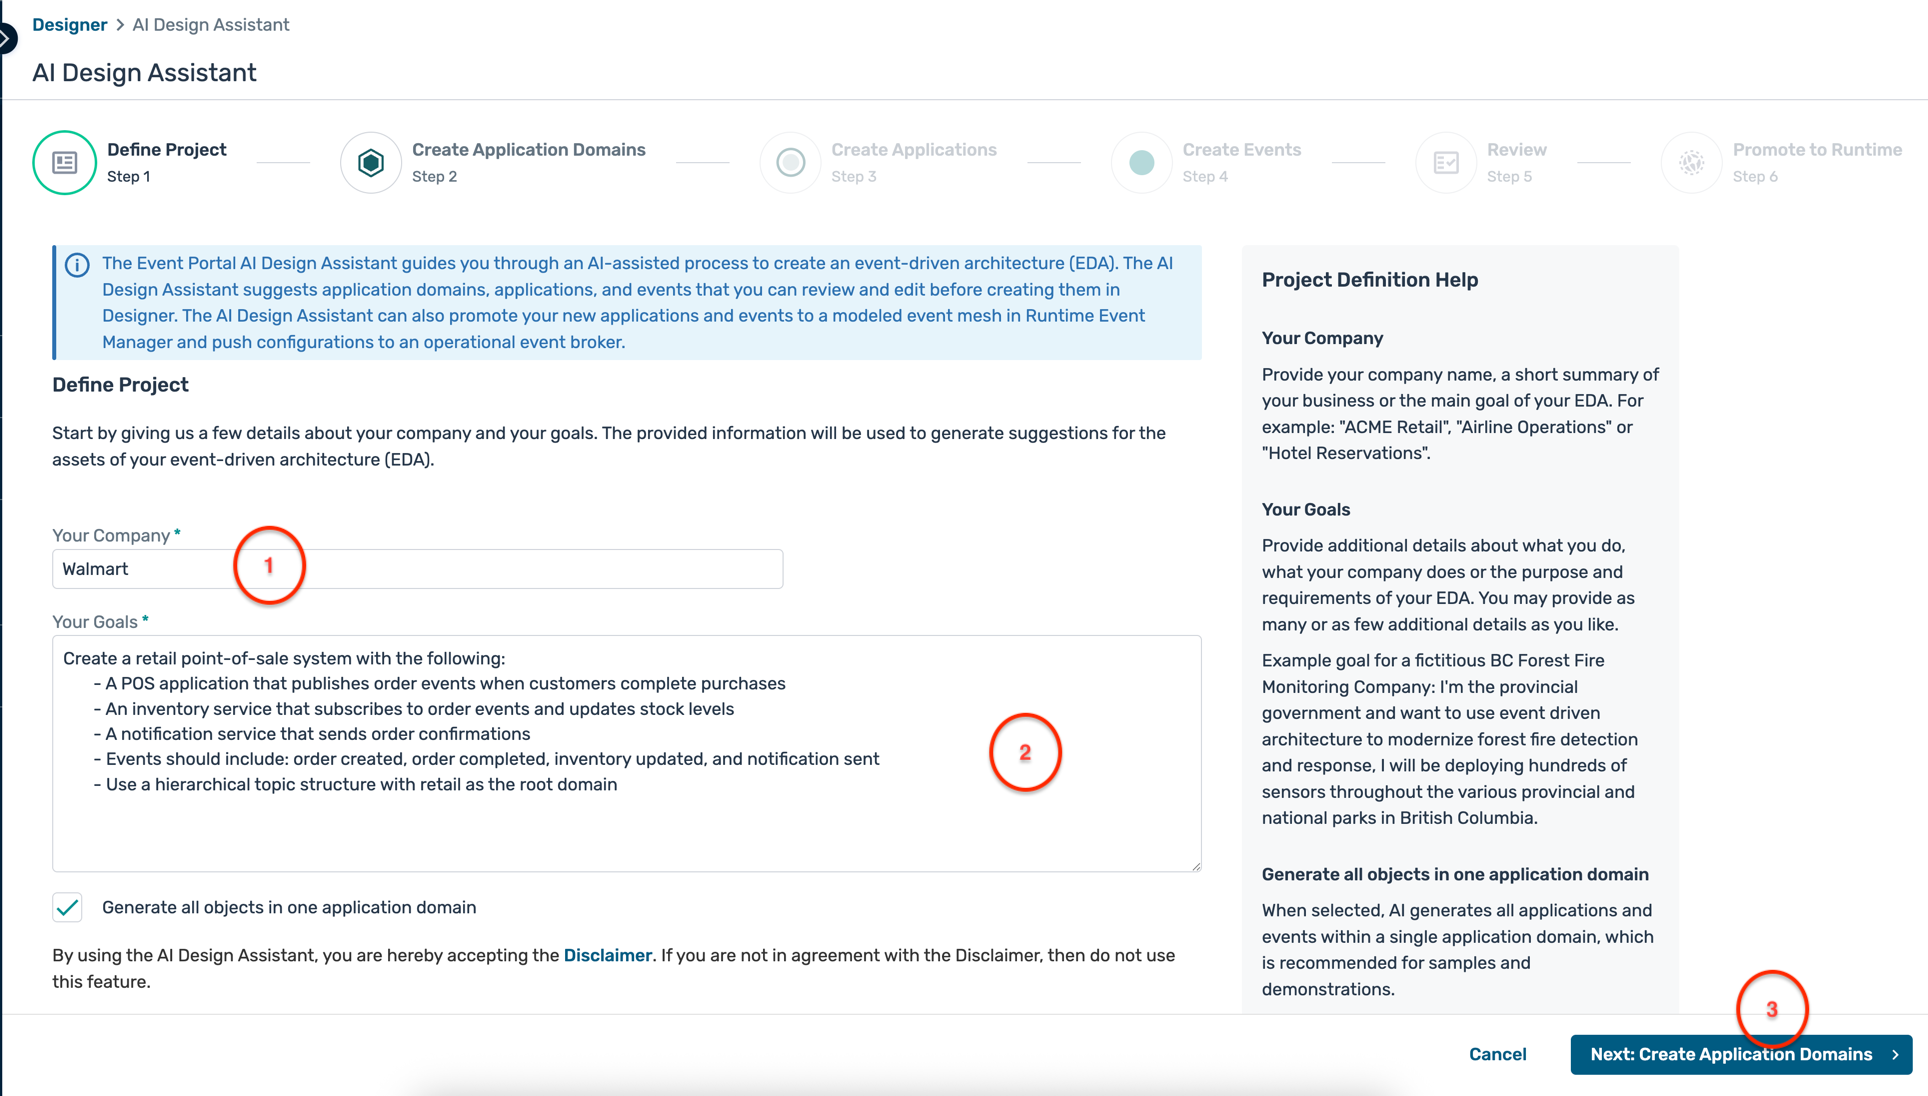Click the Create Applications step icon

tap(790, 162)
